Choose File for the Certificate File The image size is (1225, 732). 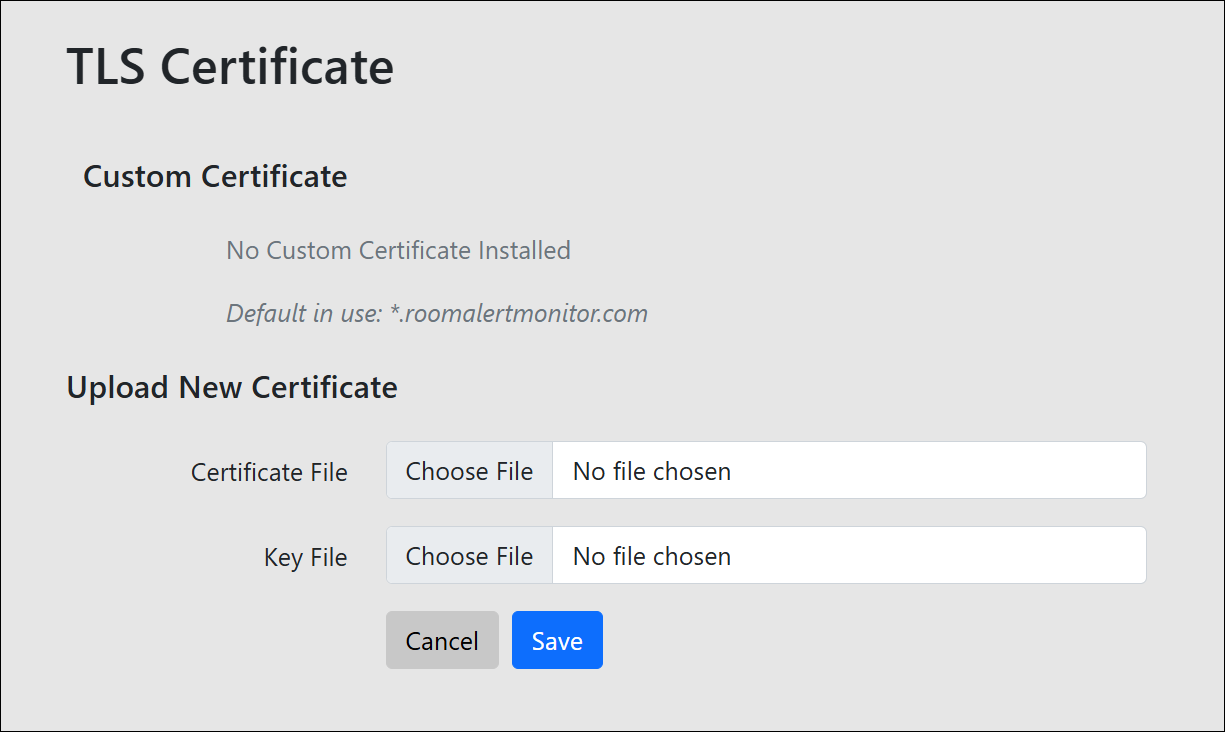pyautogui.click(x=469, y=471)
